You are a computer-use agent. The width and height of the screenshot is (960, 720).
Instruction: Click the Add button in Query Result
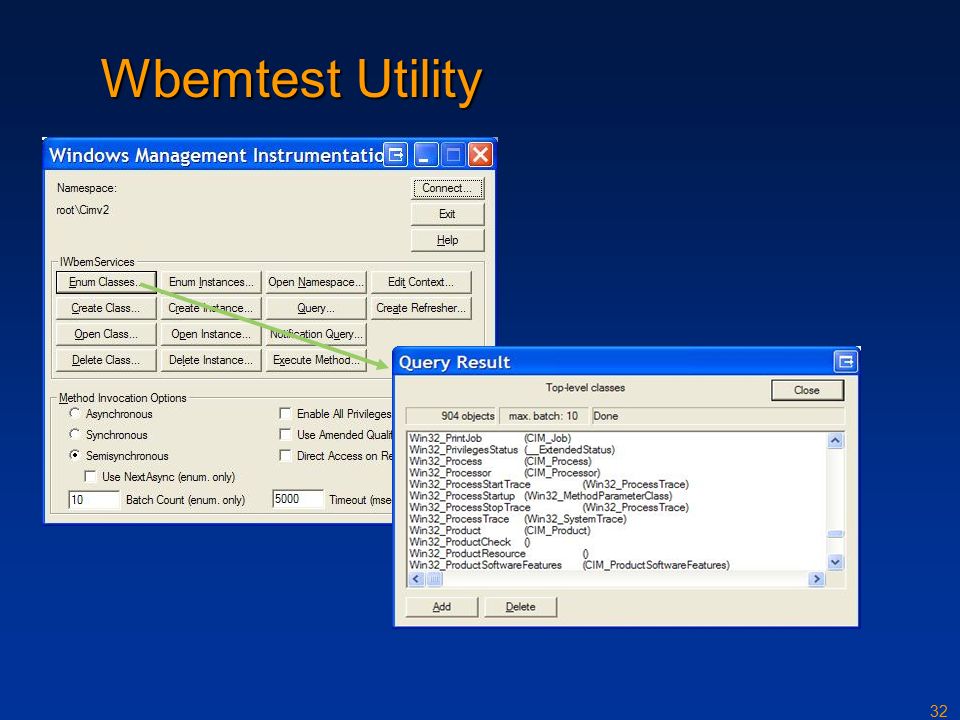[441, 607]
